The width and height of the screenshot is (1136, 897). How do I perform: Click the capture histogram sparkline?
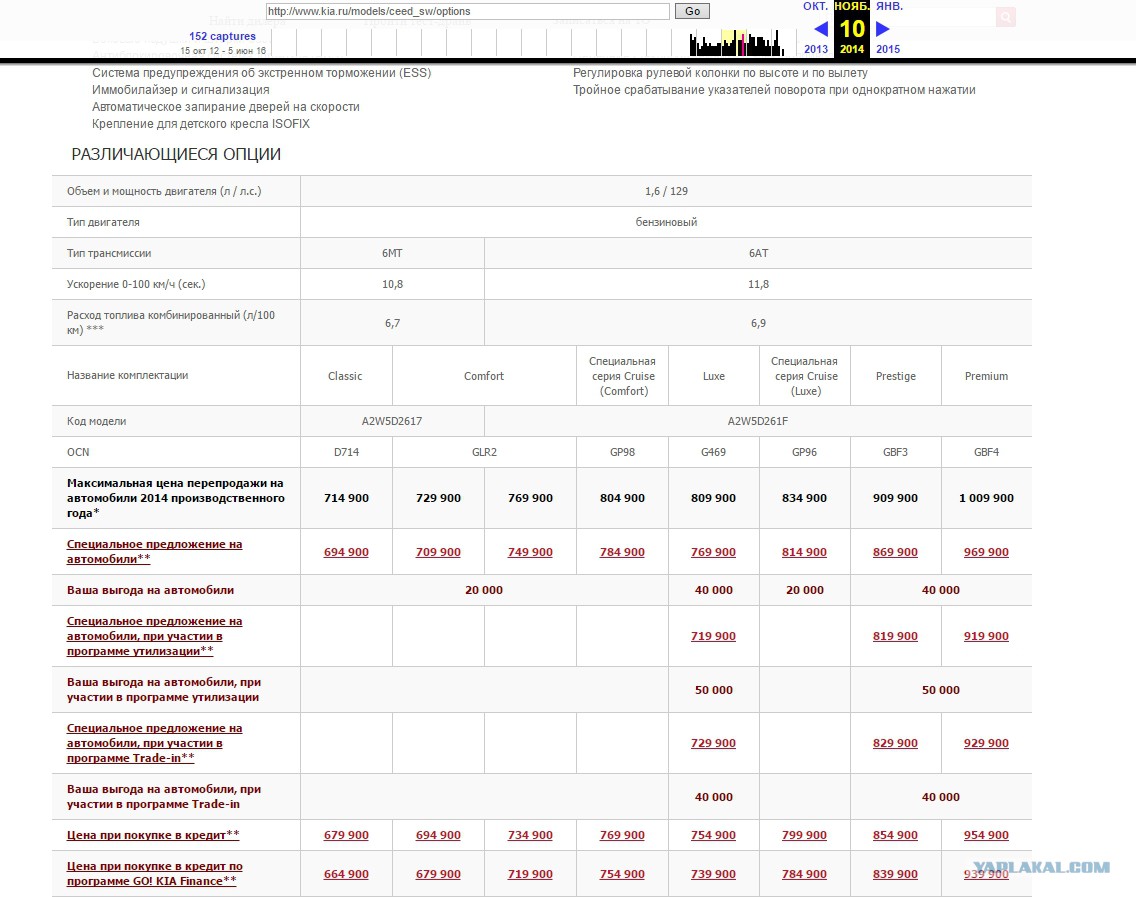737,43
